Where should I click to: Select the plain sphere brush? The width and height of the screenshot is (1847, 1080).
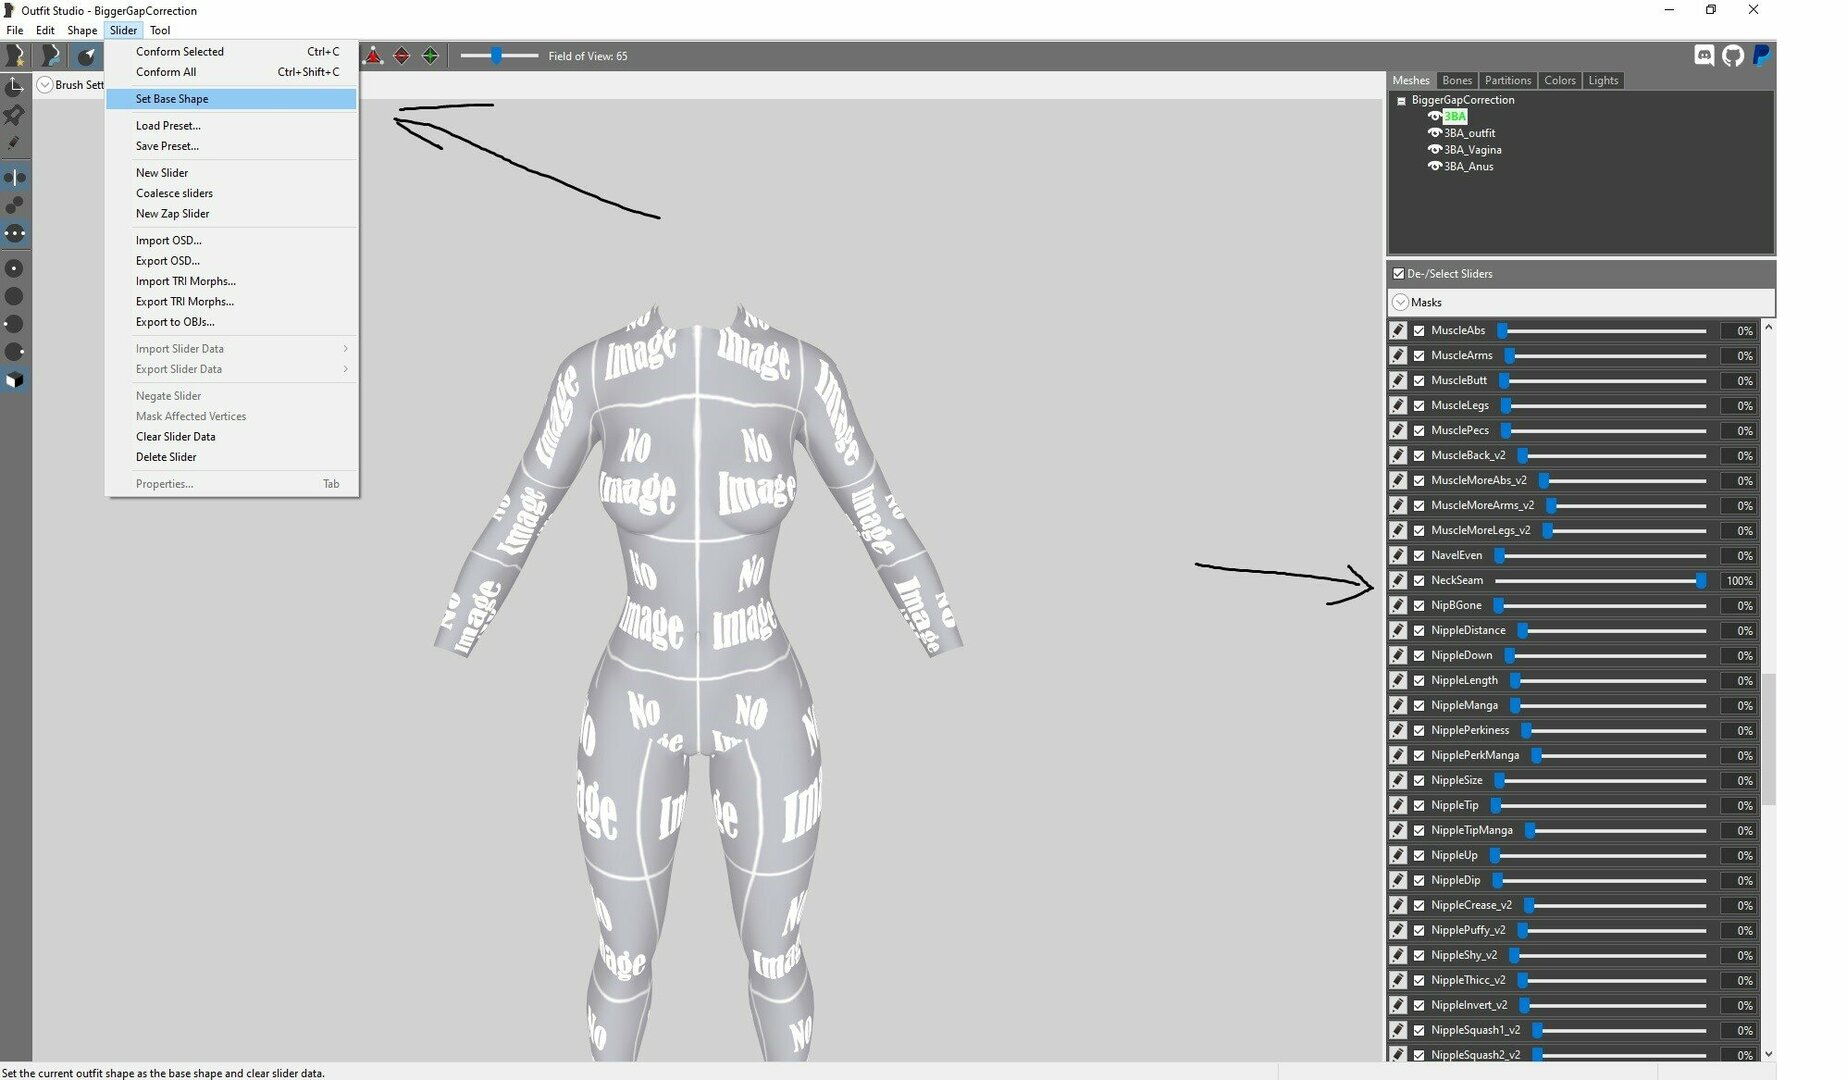14,296
